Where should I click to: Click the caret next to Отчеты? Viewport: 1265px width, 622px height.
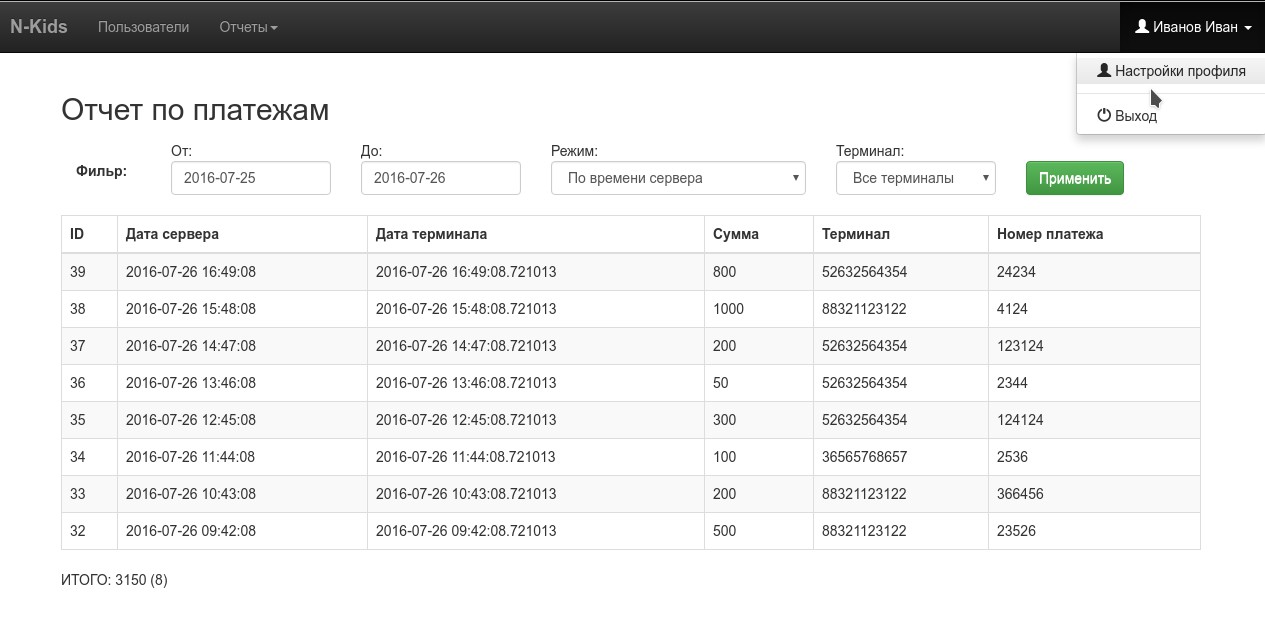pos(274,28)
